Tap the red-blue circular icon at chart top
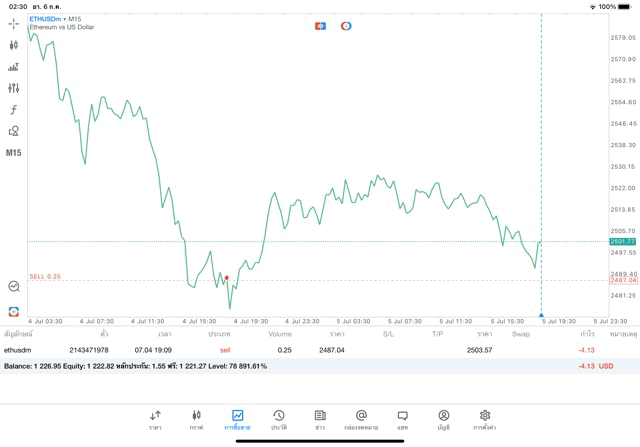Image resolution: width=640 pixels, height=447 pixels. [x=346, y=25]
